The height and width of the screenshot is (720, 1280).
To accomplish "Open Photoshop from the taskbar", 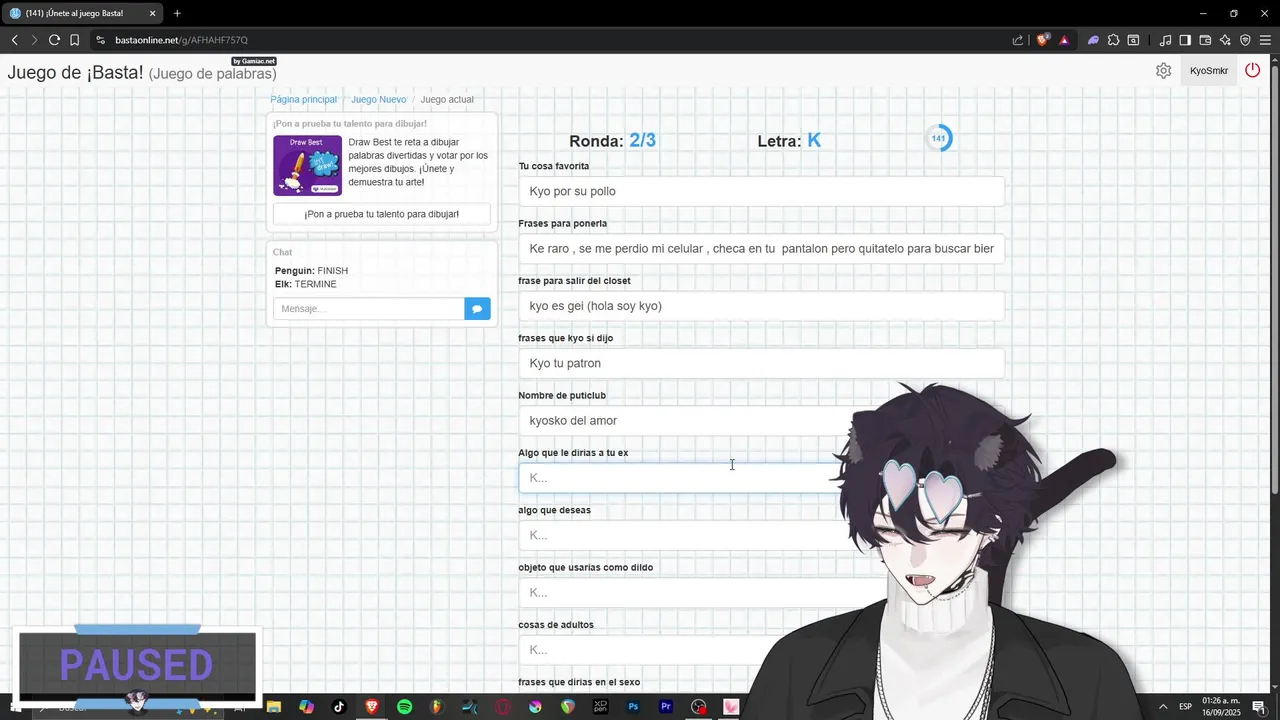I will tap(633, 706).
